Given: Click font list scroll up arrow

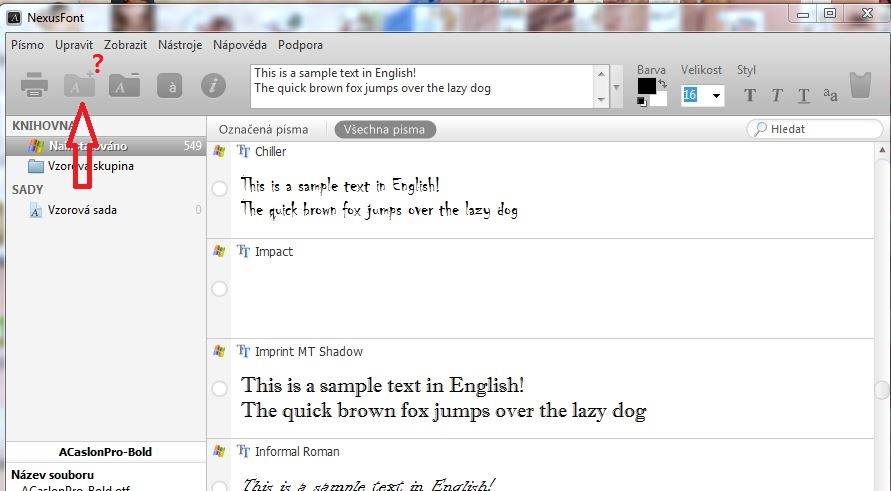Looking at the screenshot, I should coord(882,150).
